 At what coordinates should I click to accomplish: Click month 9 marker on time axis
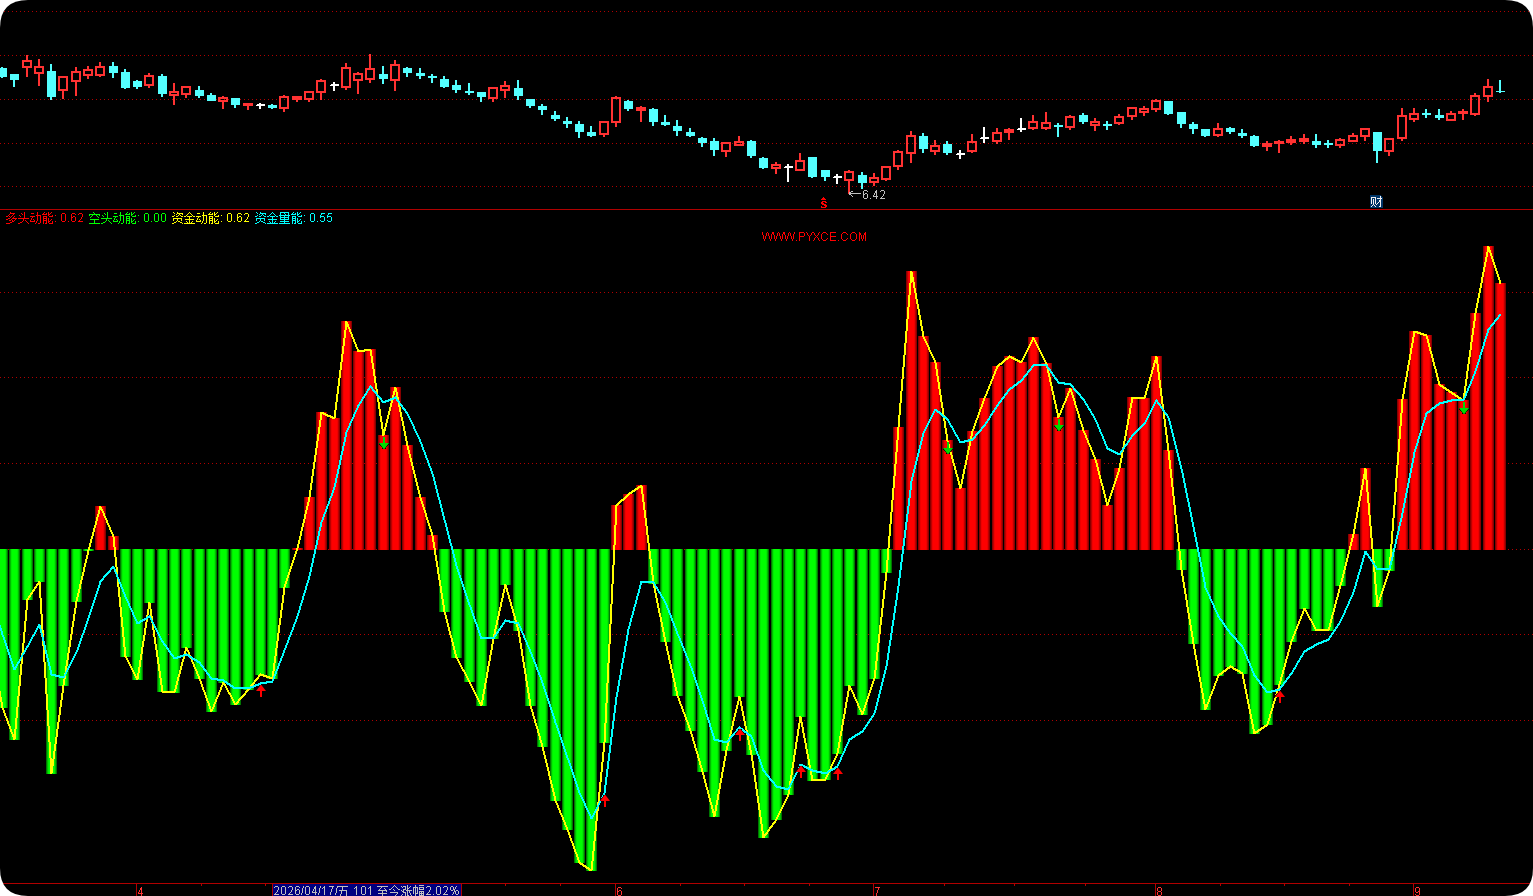coord(1417,890)
